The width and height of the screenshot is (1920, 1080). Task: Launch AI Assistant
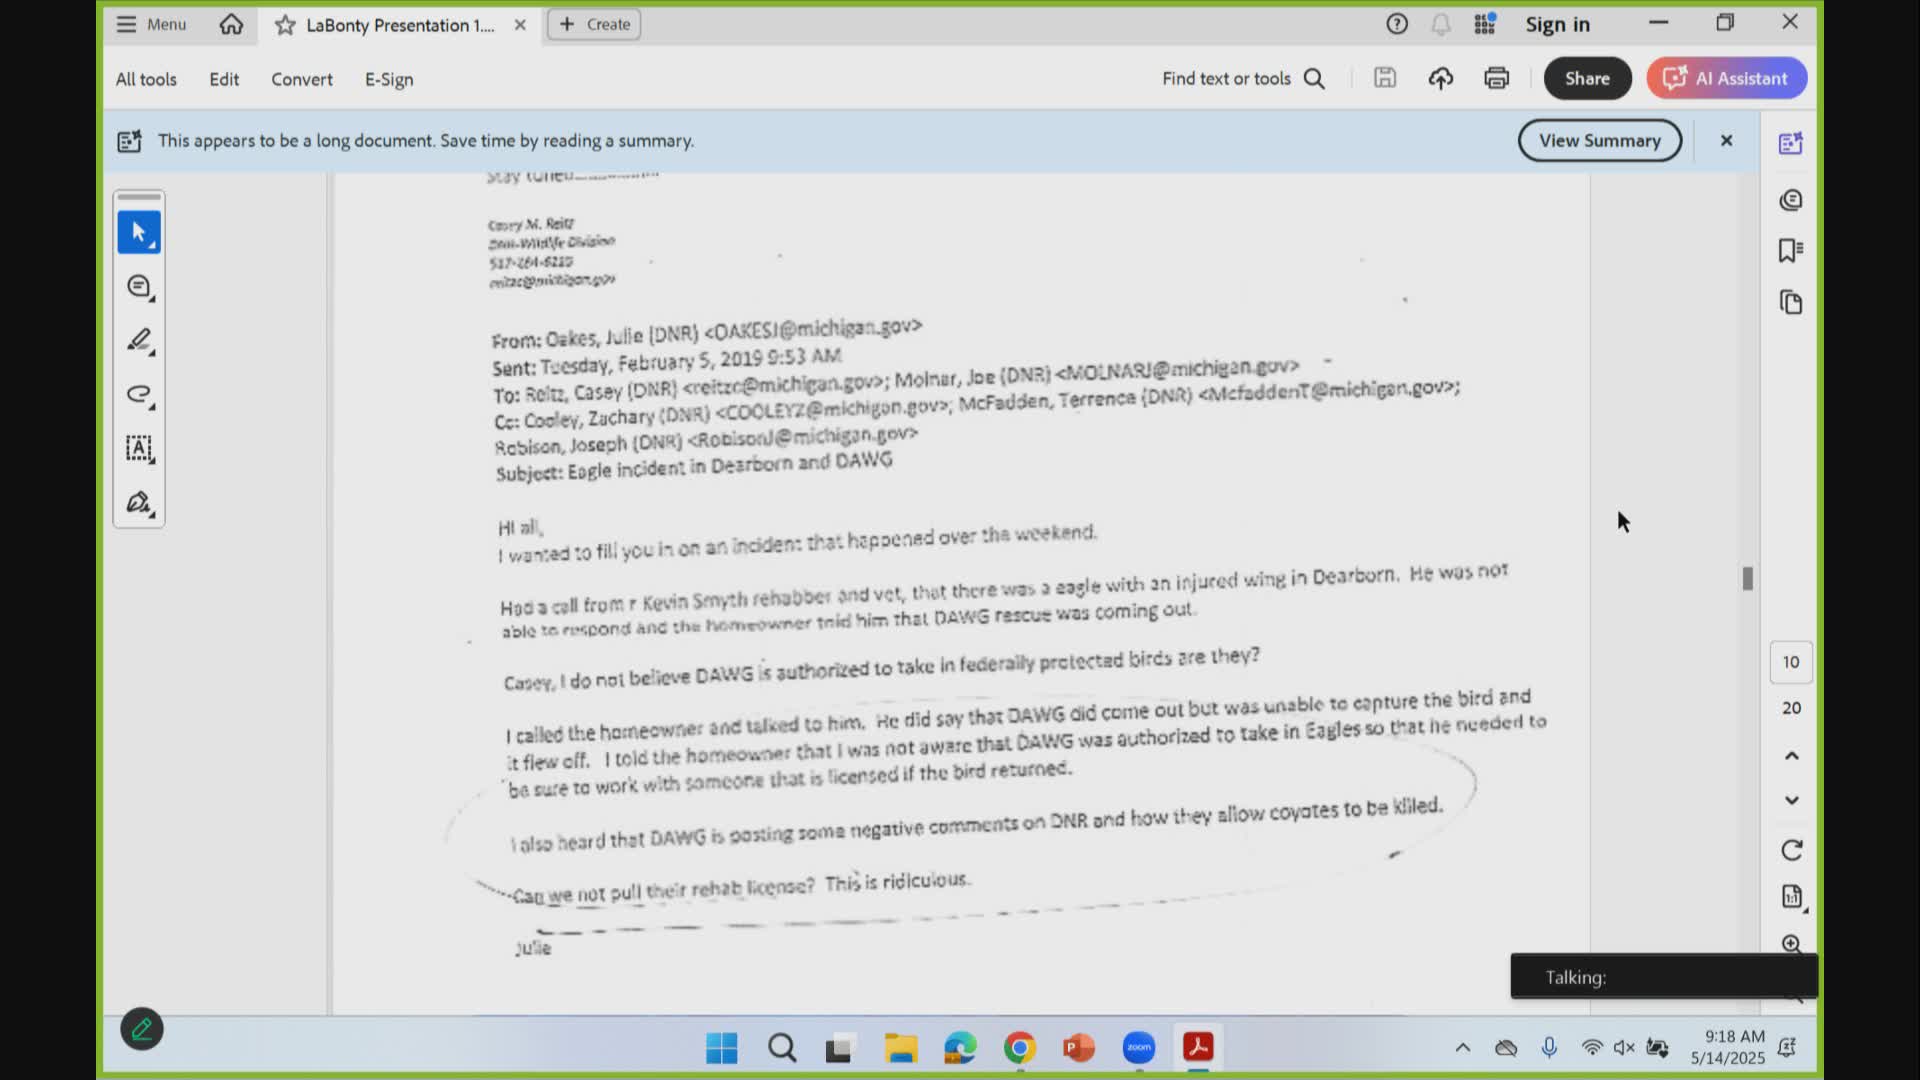coord(1726,78)
